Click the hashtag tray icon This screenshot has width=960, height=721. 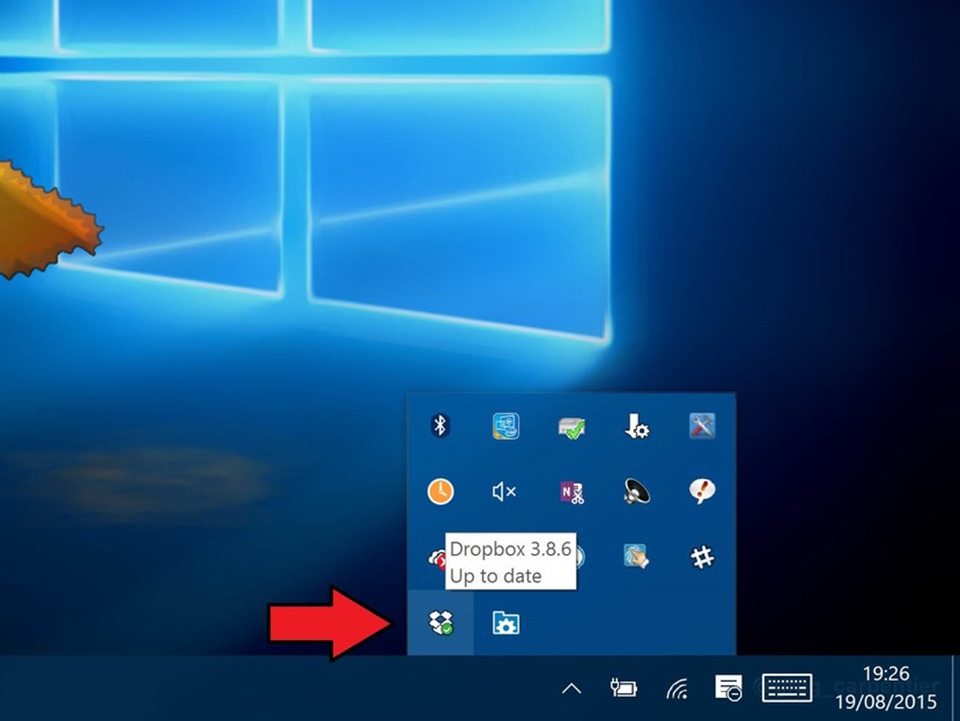pos(700,558)
